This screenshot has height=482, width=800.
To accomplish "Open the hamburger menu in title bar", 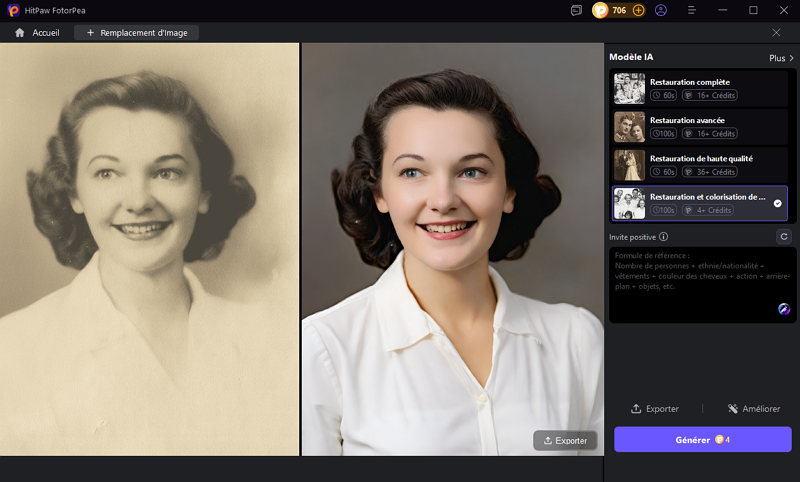I will tap(692, 10).
